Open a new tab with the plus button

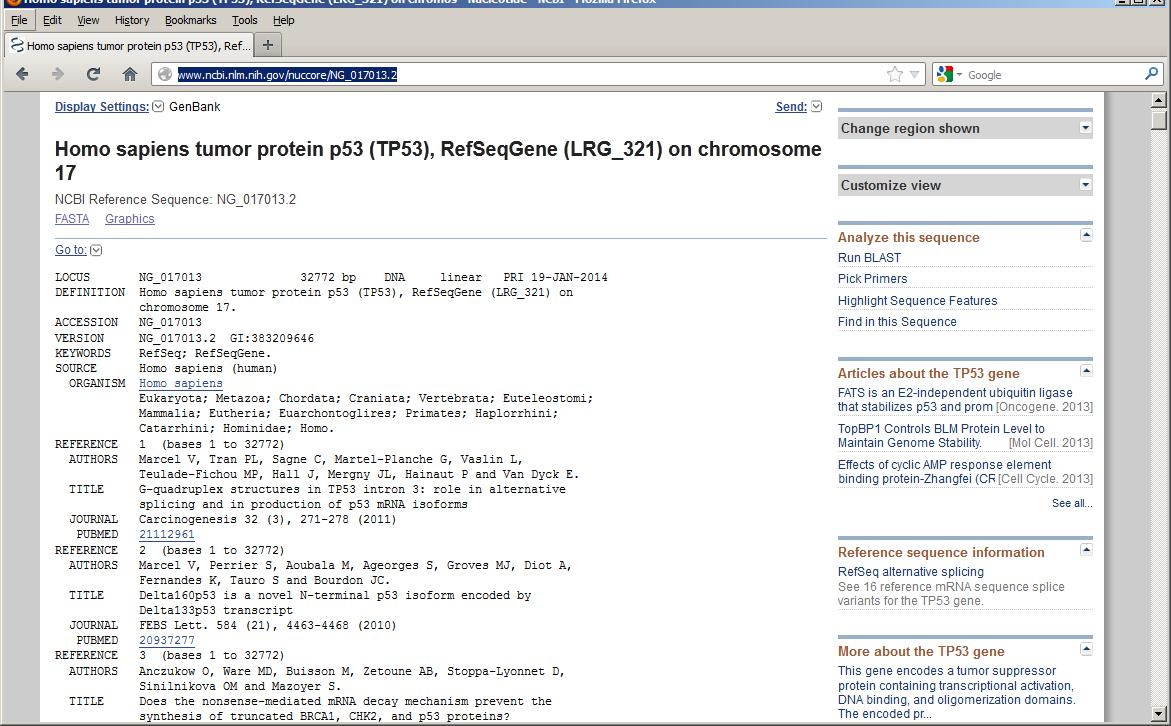tap(268, 45)
